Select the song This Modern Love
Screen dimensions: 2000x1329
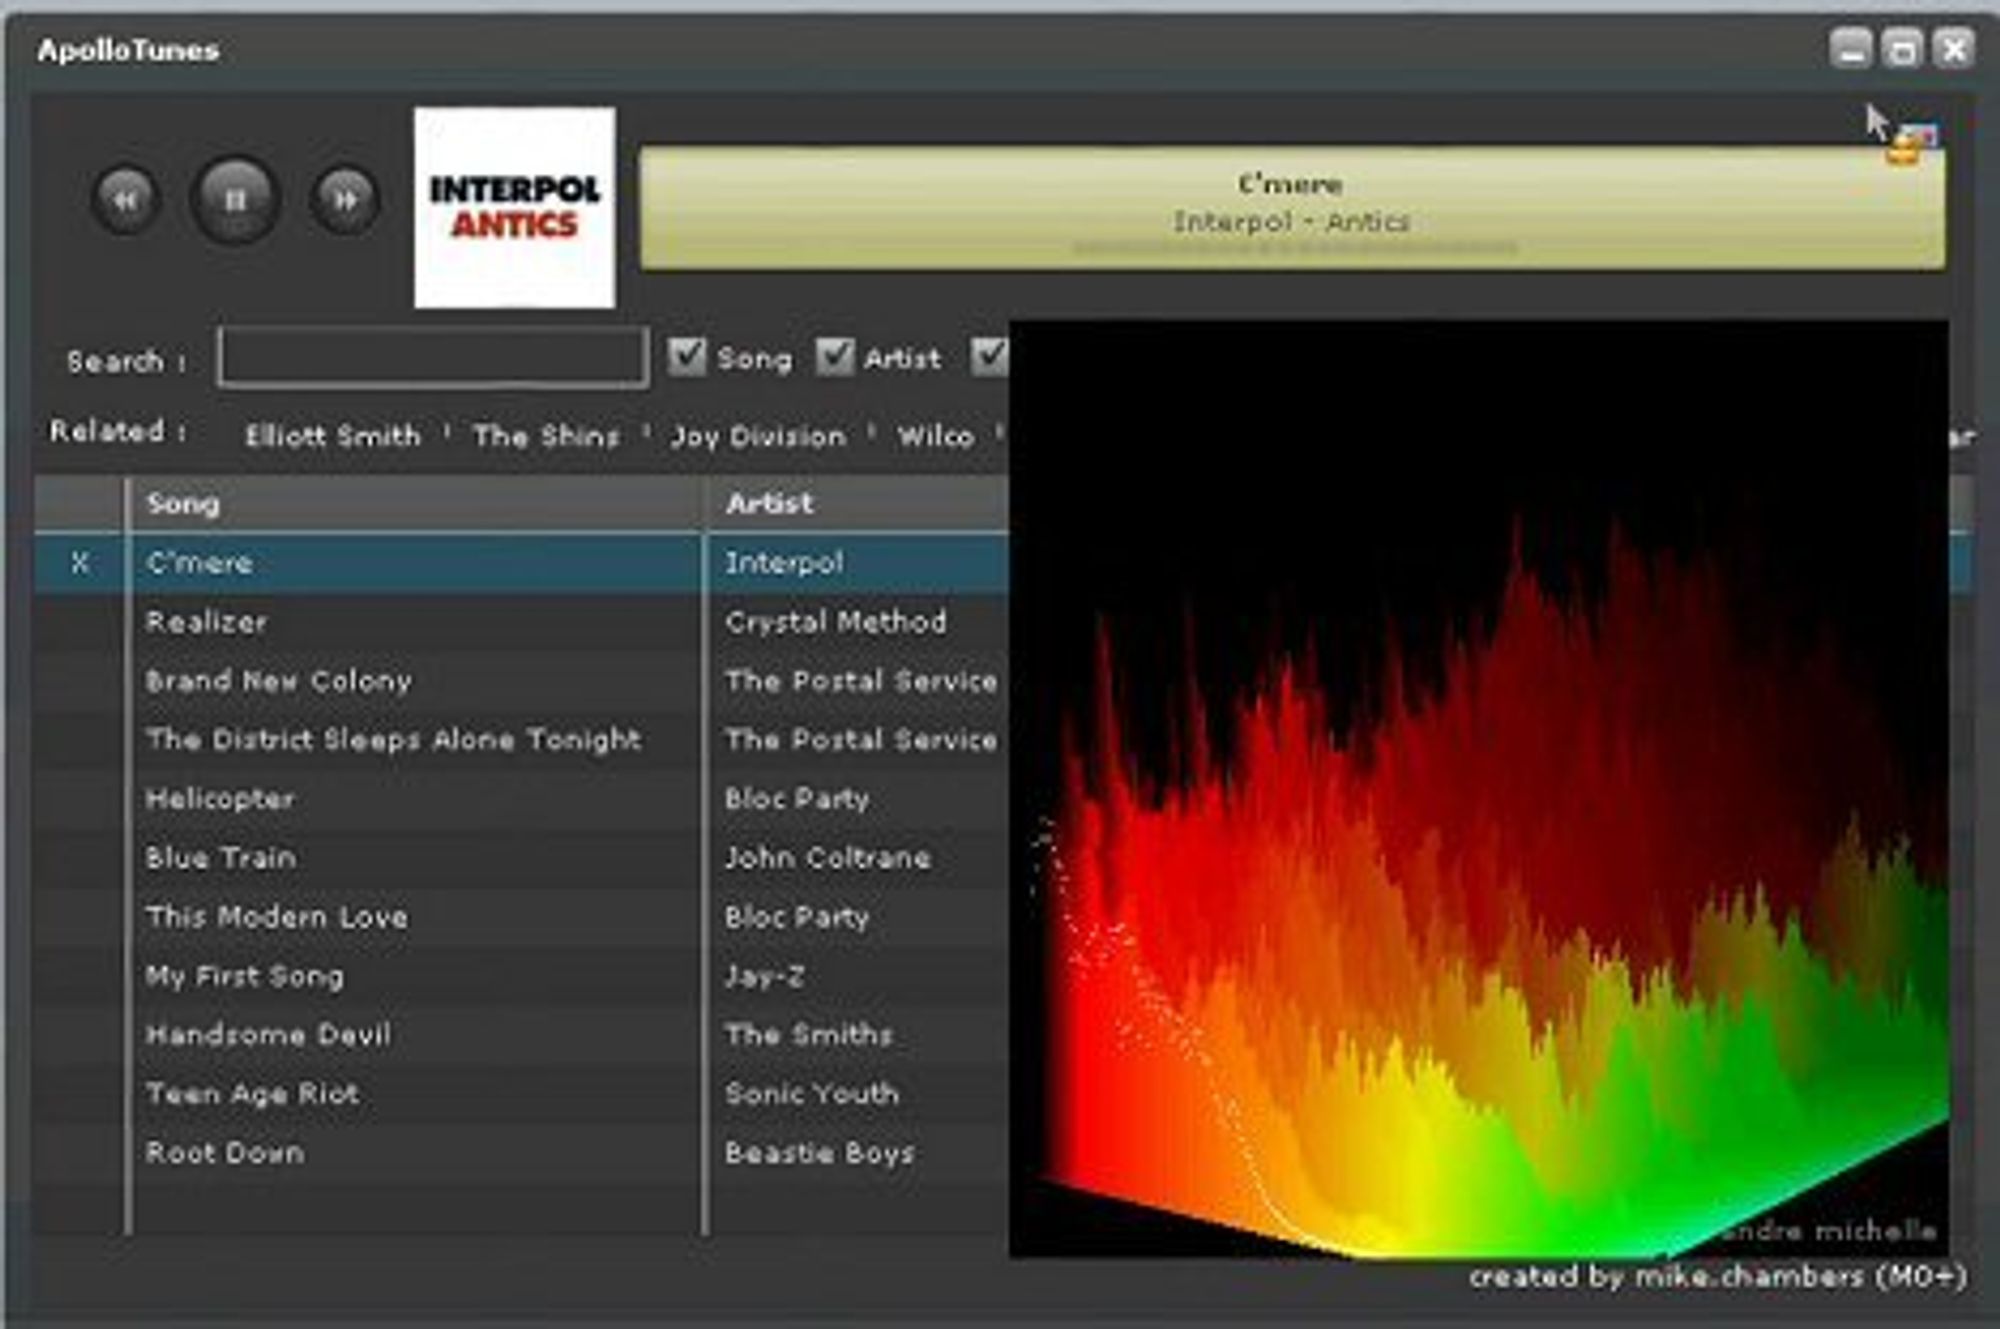coord(276,917)
